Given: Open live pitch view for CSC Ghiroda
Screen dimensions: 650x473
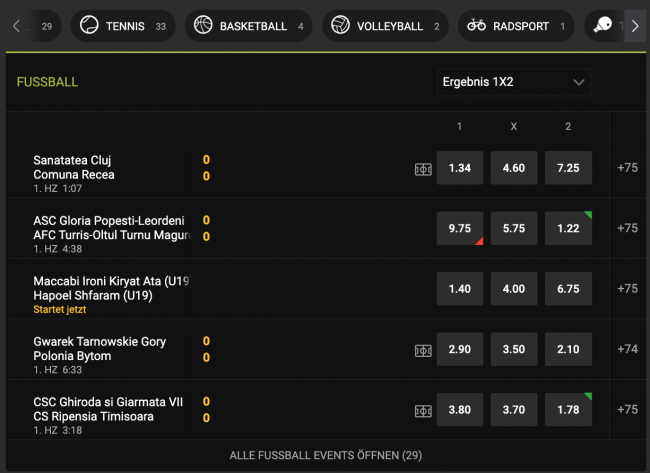Looking at the screenshot, I should [x=423, y=410].
